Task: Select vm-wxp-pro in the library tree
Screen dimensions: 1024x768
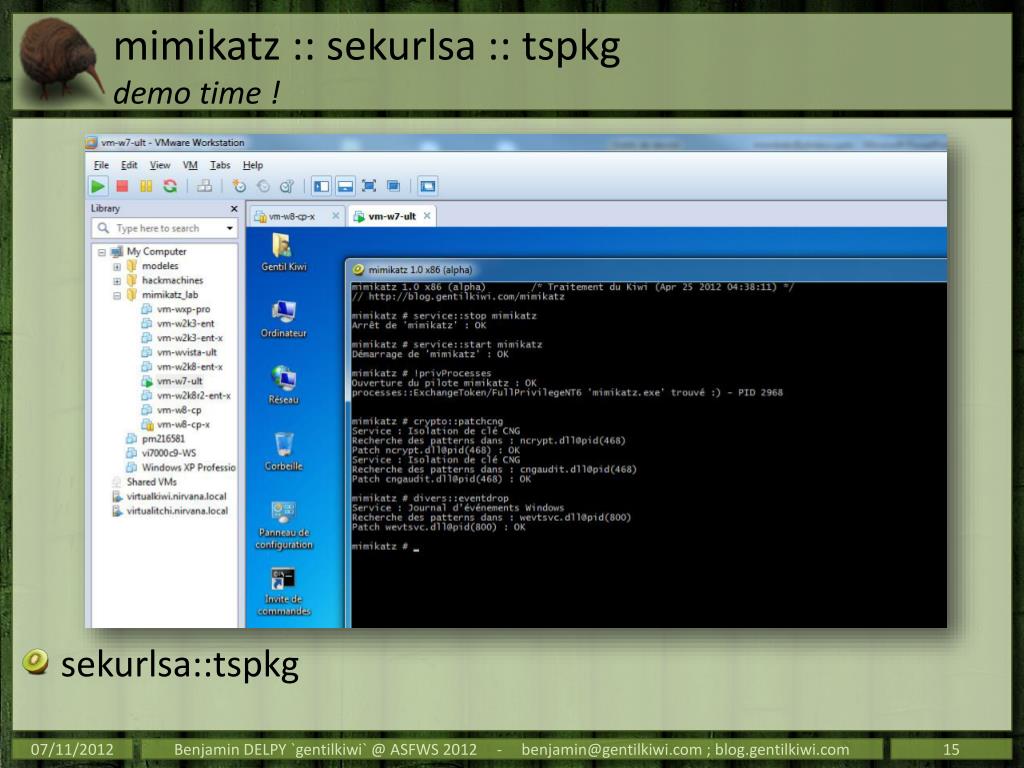Action: 184,309
